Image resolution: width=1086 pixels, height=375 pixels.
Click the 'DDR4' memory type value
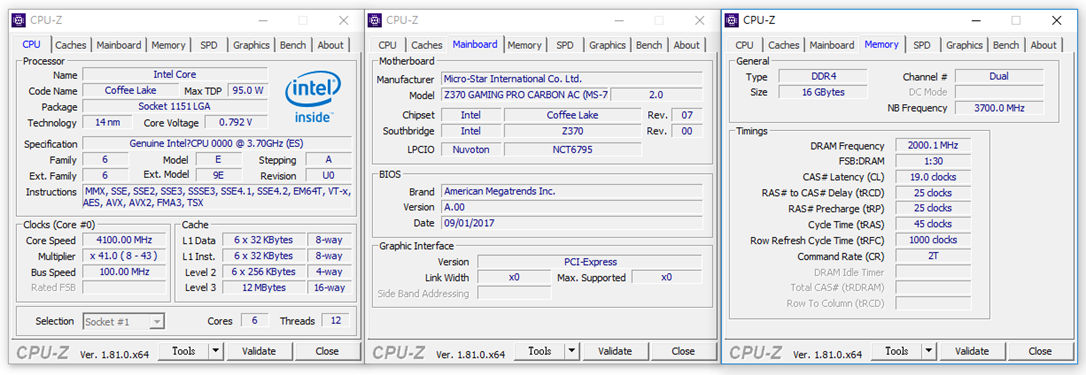pos(823,76)
